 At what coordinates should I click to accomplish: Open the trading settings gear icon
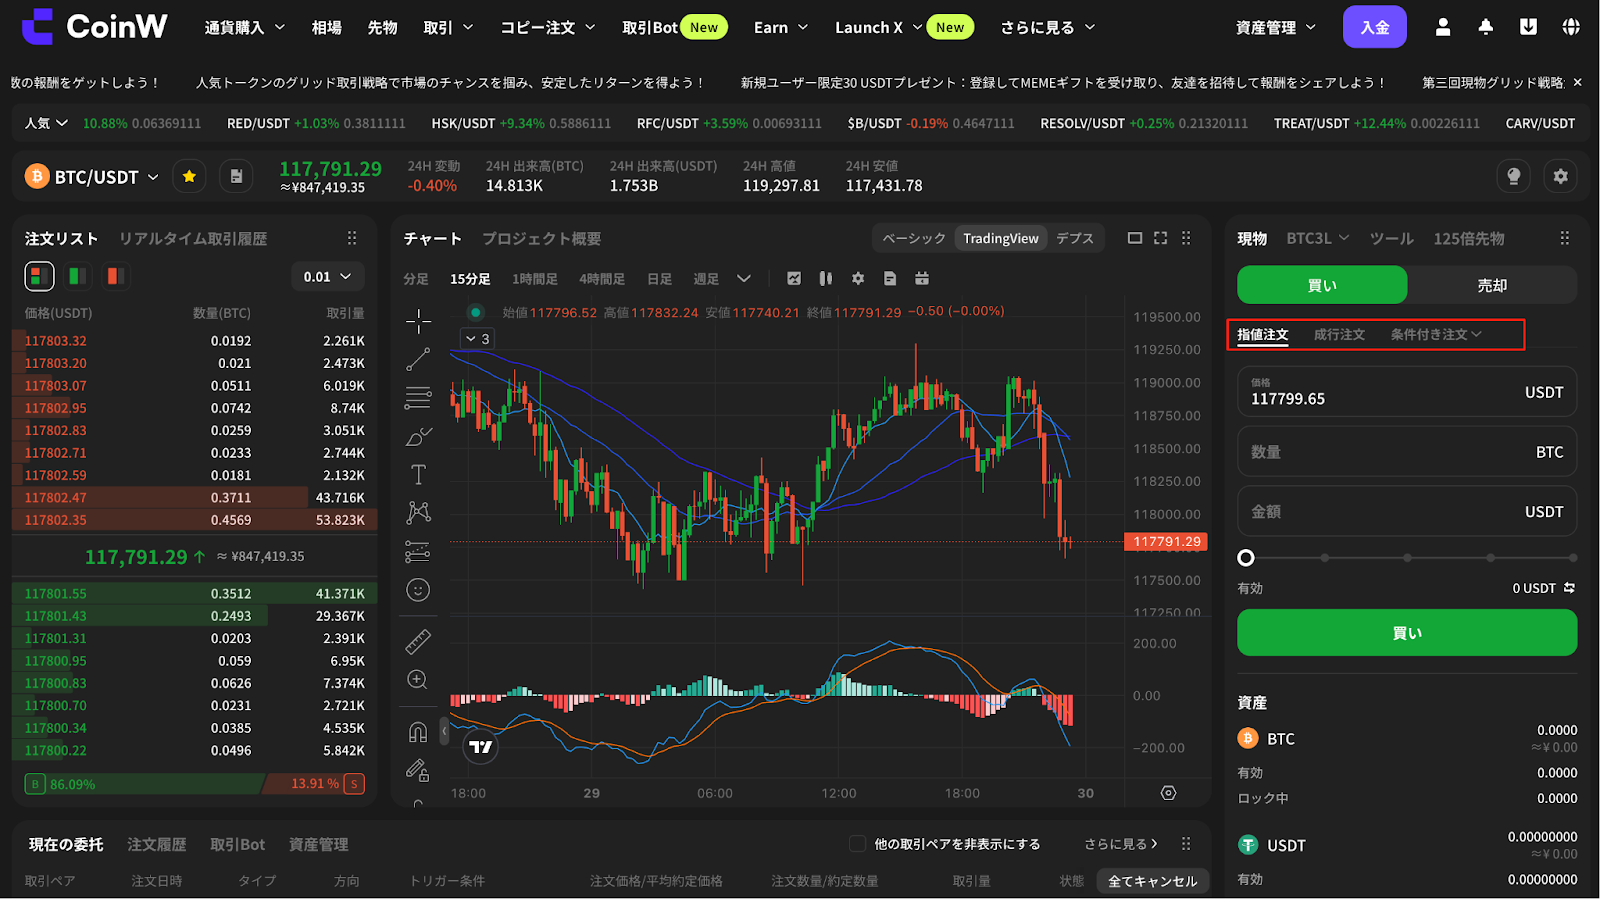point(1561,177)
